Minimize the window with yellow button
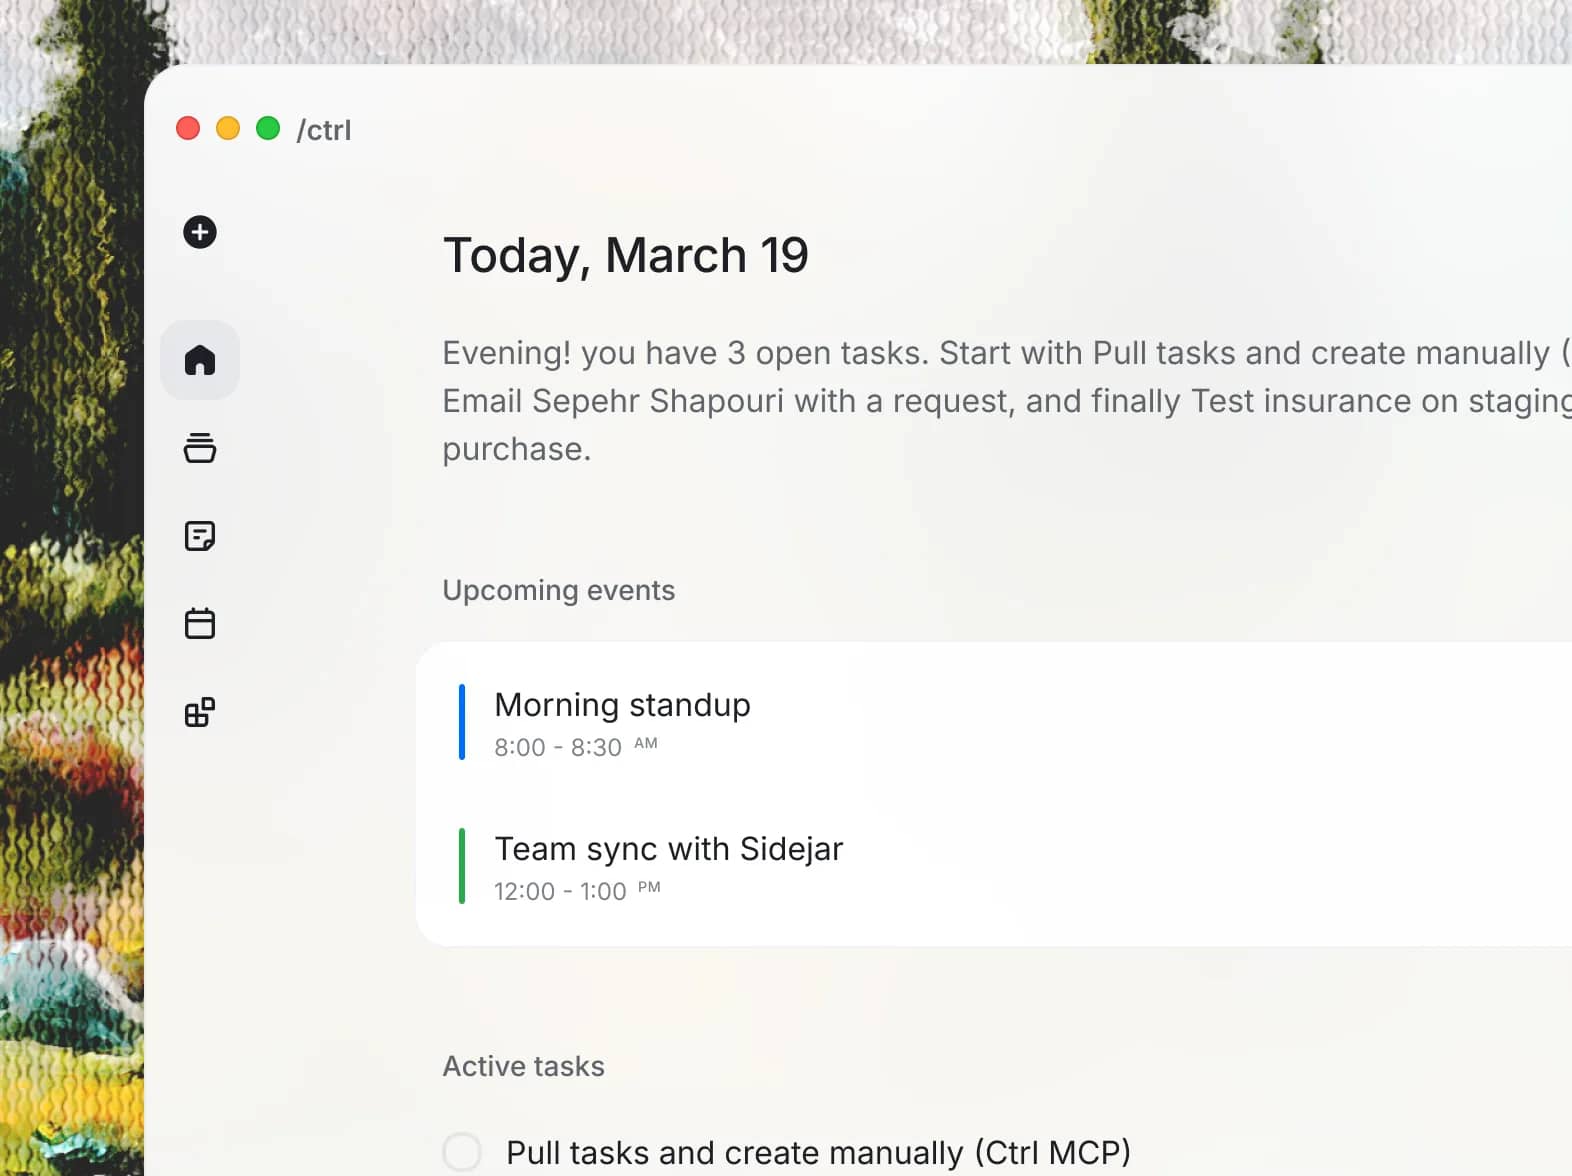 click(228, 128)
